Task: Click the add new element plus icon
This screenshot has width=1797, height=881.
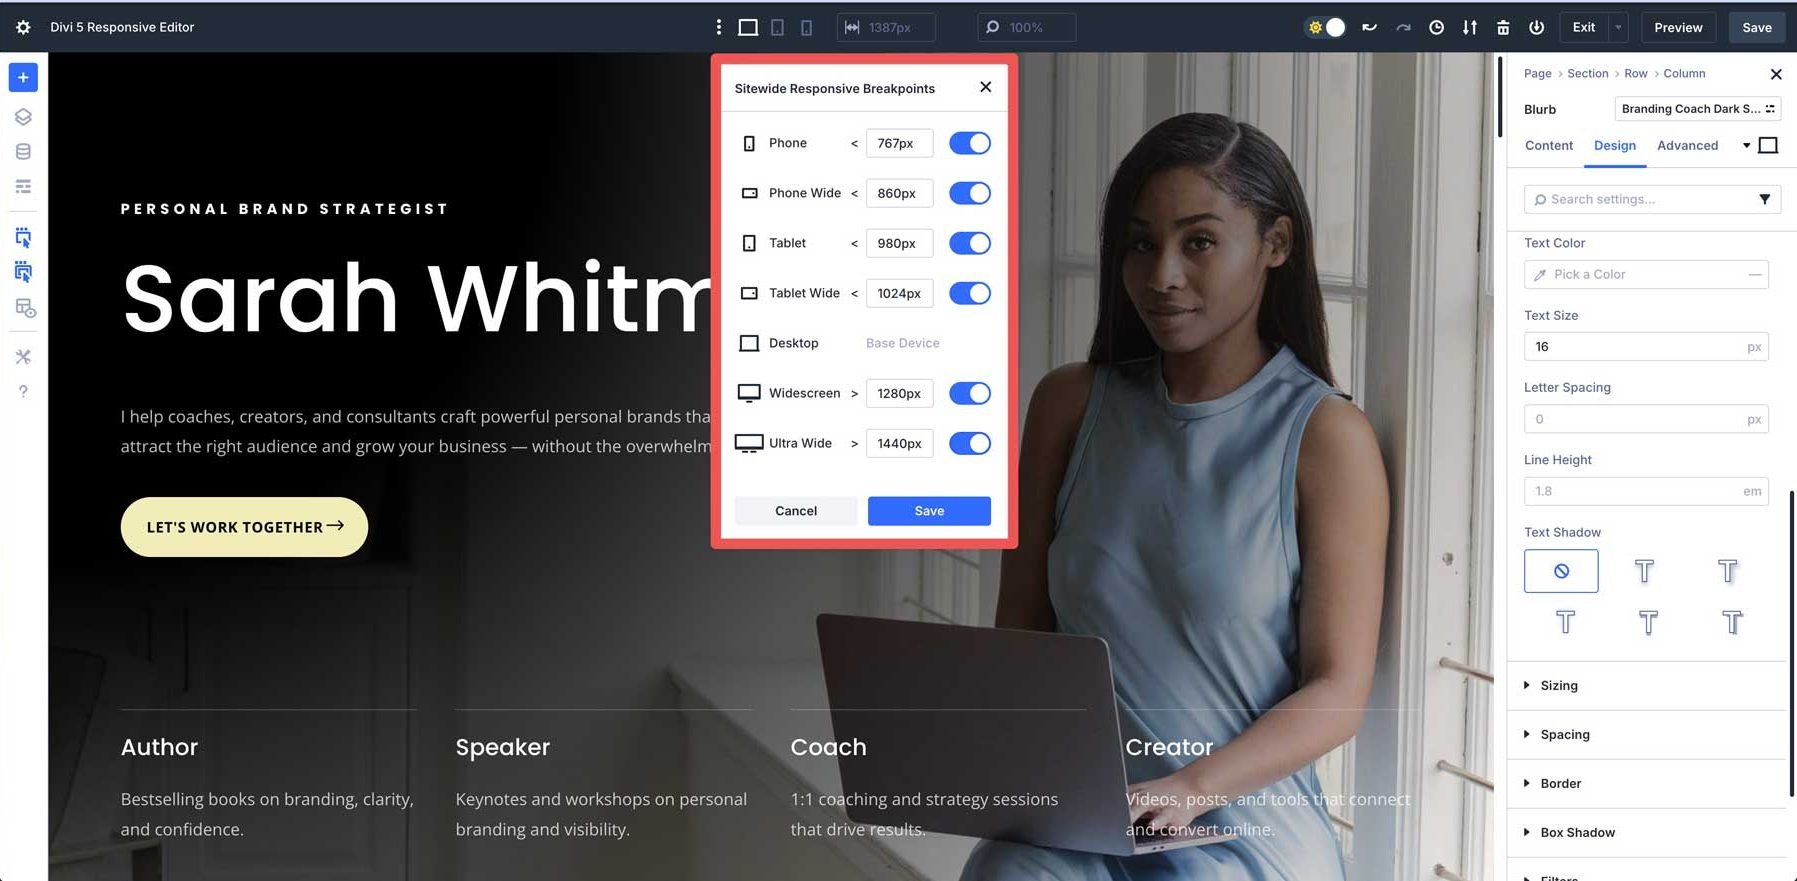Action: coord(23,77)
